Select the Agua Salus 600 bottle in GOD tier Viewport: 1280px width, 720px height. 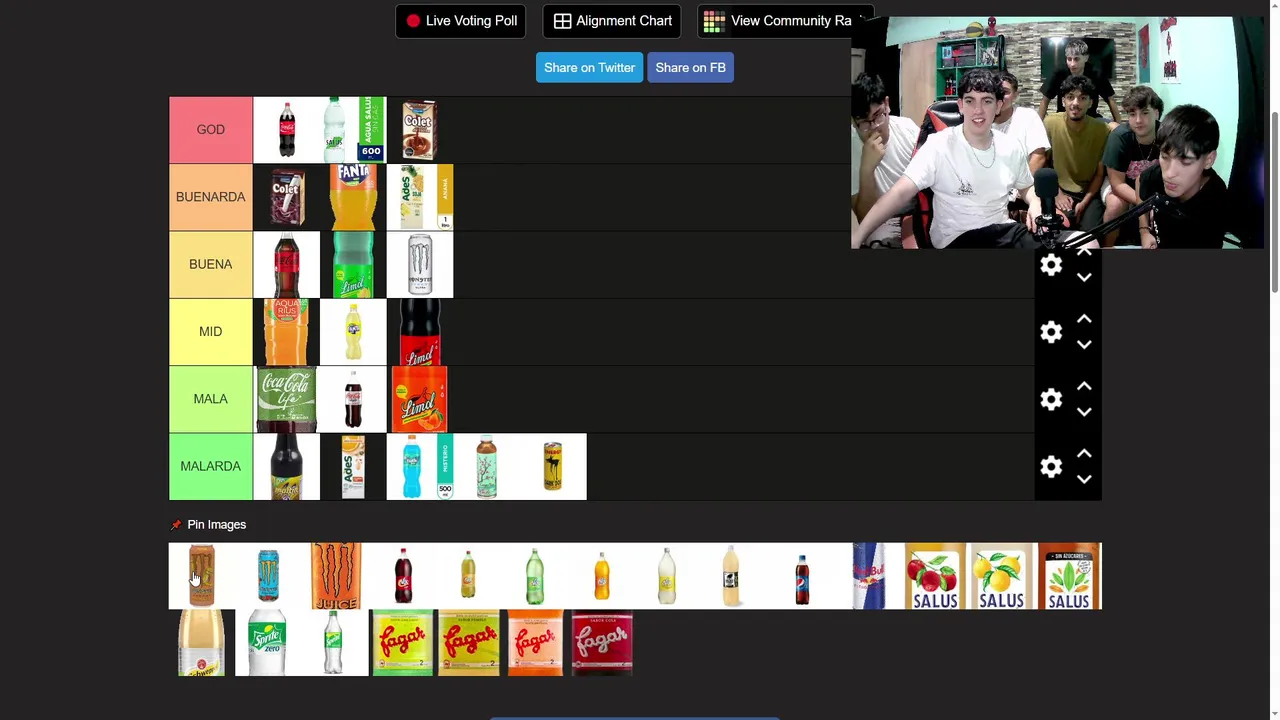[x=353, y=130]
